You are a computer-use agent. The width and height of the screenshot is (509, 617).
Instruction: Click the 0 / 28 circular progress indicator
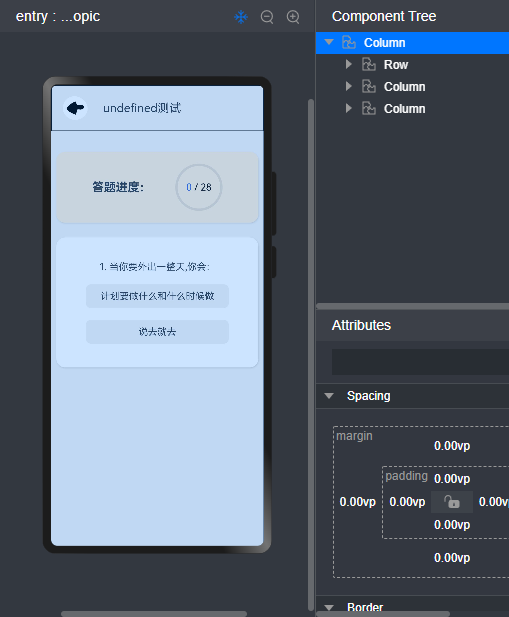(199, 187)
